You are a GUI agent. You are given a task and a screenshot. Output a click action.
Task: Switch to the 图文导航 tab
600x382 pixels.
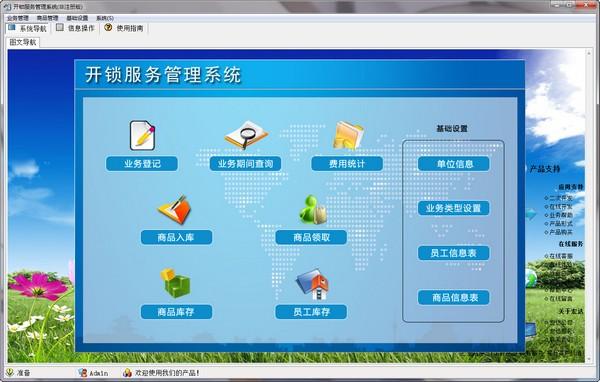tap(23, 42)
